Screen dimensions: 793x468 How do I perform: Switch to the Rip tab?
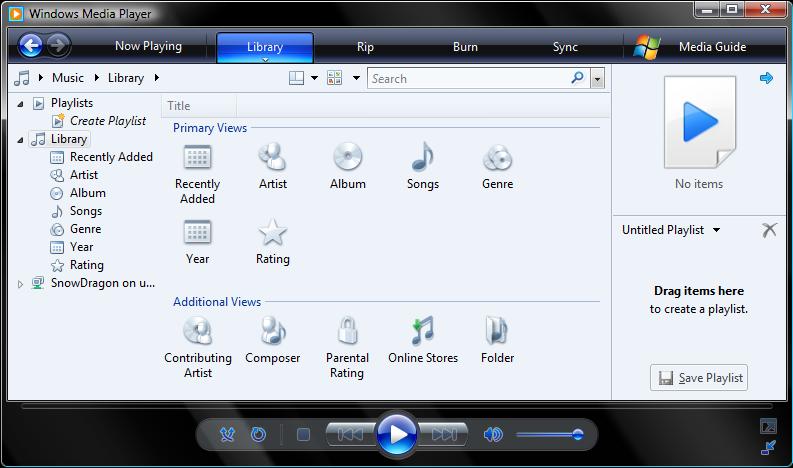pos(365,47)
